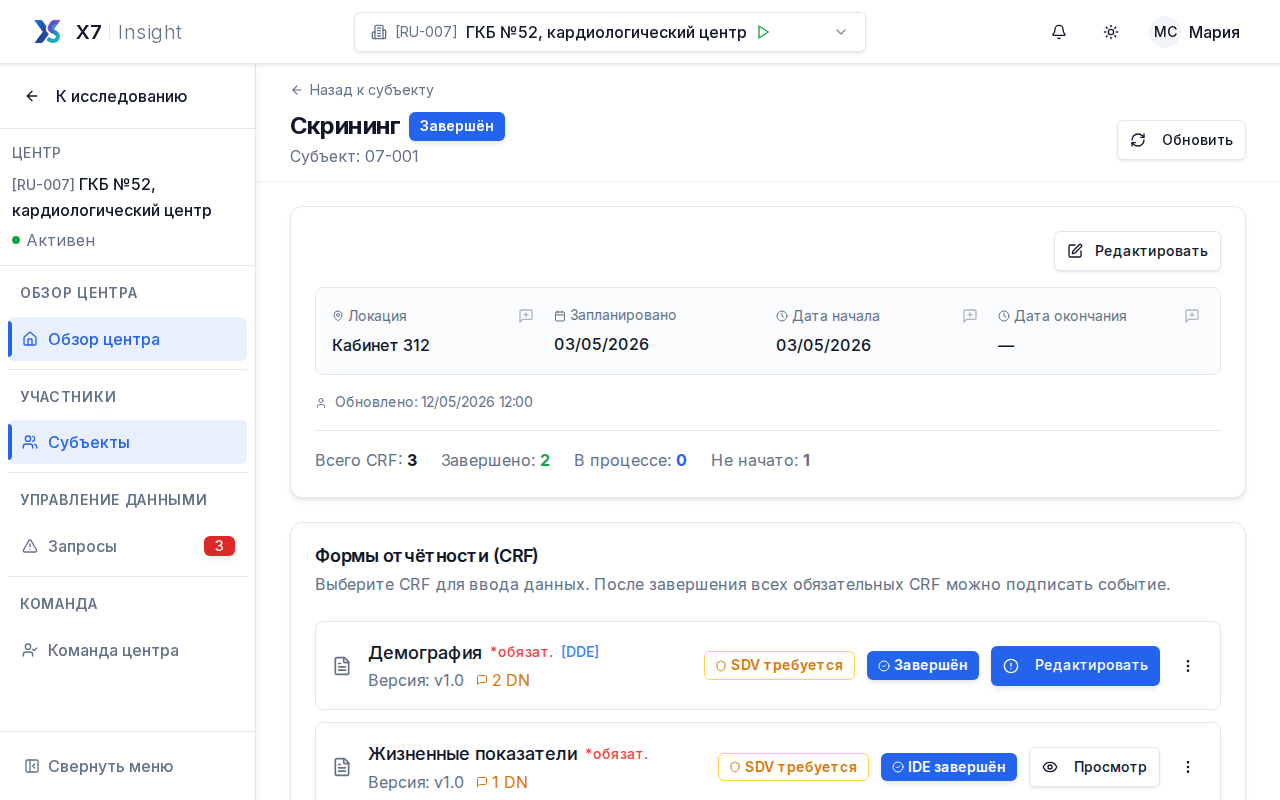Screen dimensions: 1280x800
Task: Click the green play icon by site name
Action: point(763,32)
